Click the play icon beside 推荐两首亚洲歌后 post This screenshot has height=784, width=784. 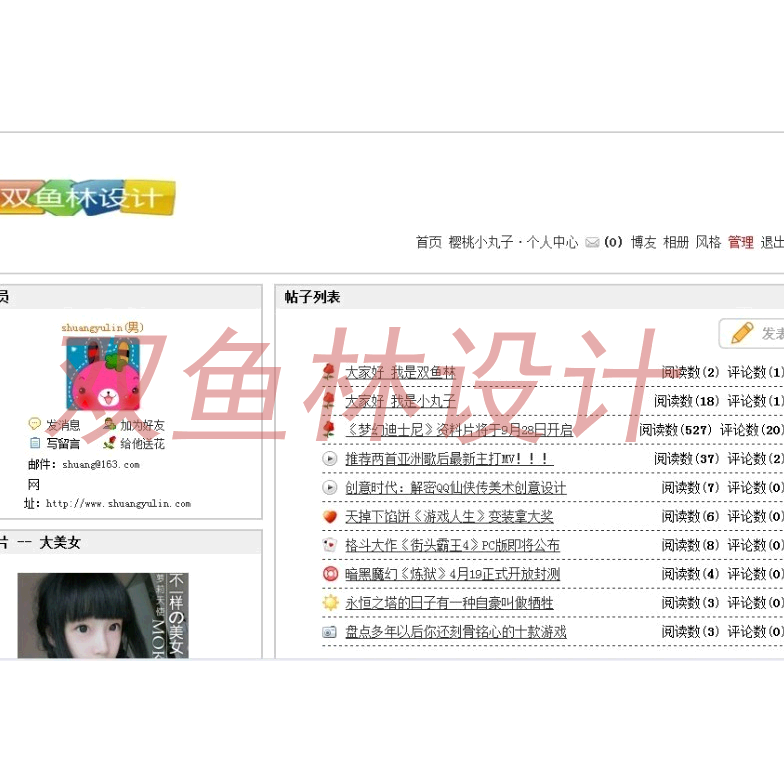click(x=330, y=458)
